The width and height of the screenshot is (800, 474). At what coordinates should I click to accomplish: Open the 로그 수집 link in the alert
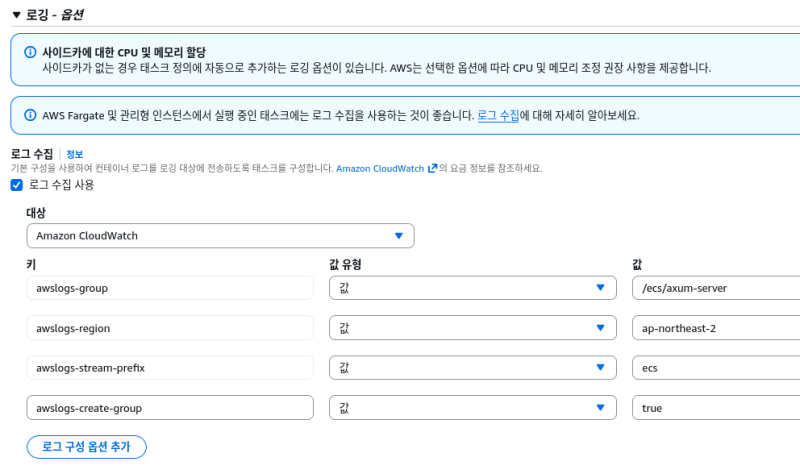click(x=498, y=116)
